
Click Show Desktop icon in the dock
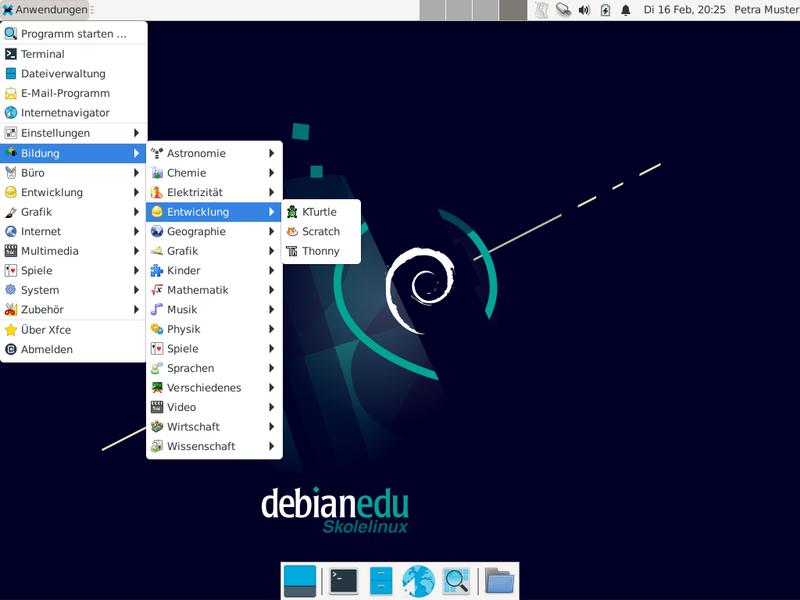coord(300,581)
